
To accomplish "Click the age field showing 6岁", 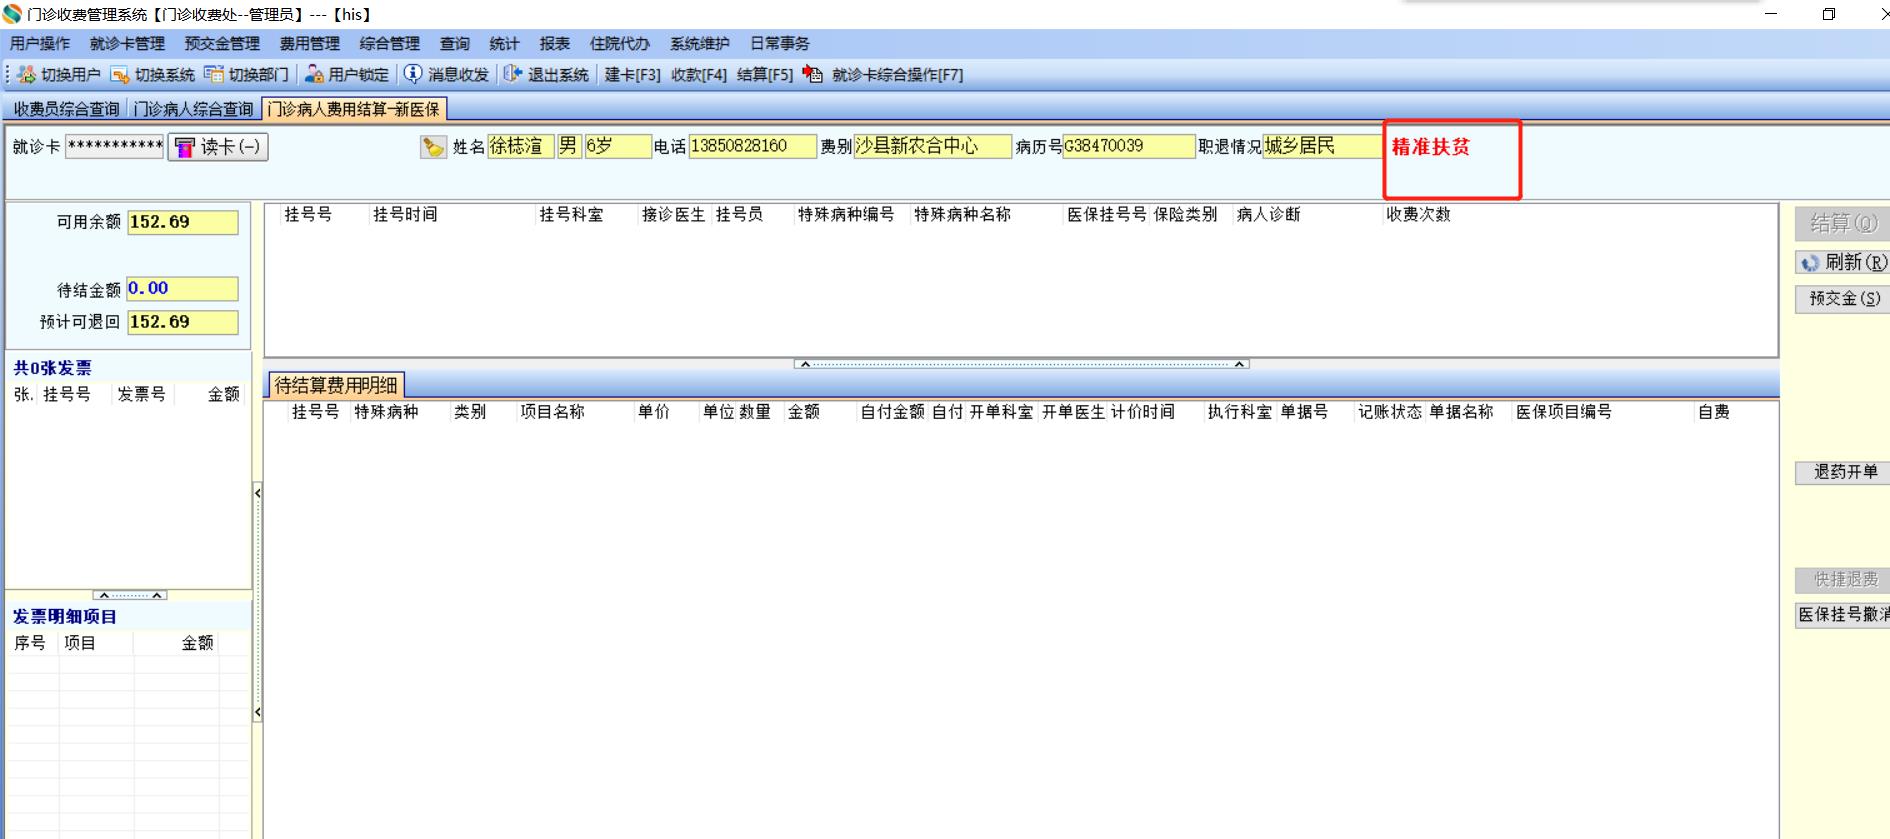I will click(x=618, y=147).
